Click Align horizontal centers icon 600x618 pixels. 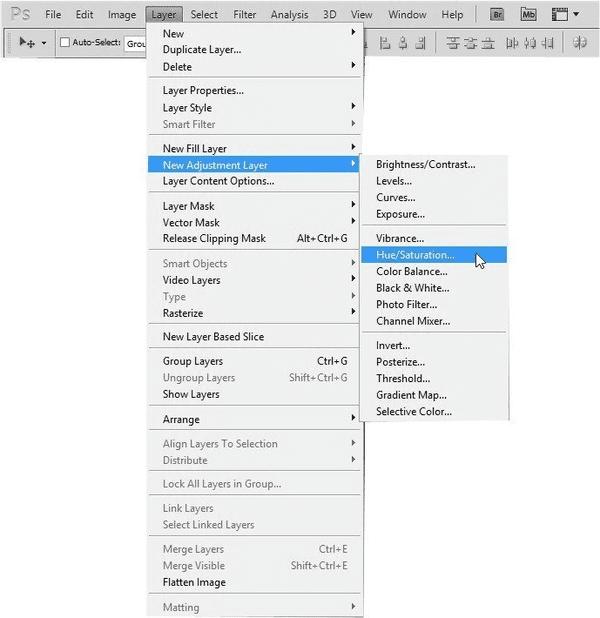pos(403,43)
